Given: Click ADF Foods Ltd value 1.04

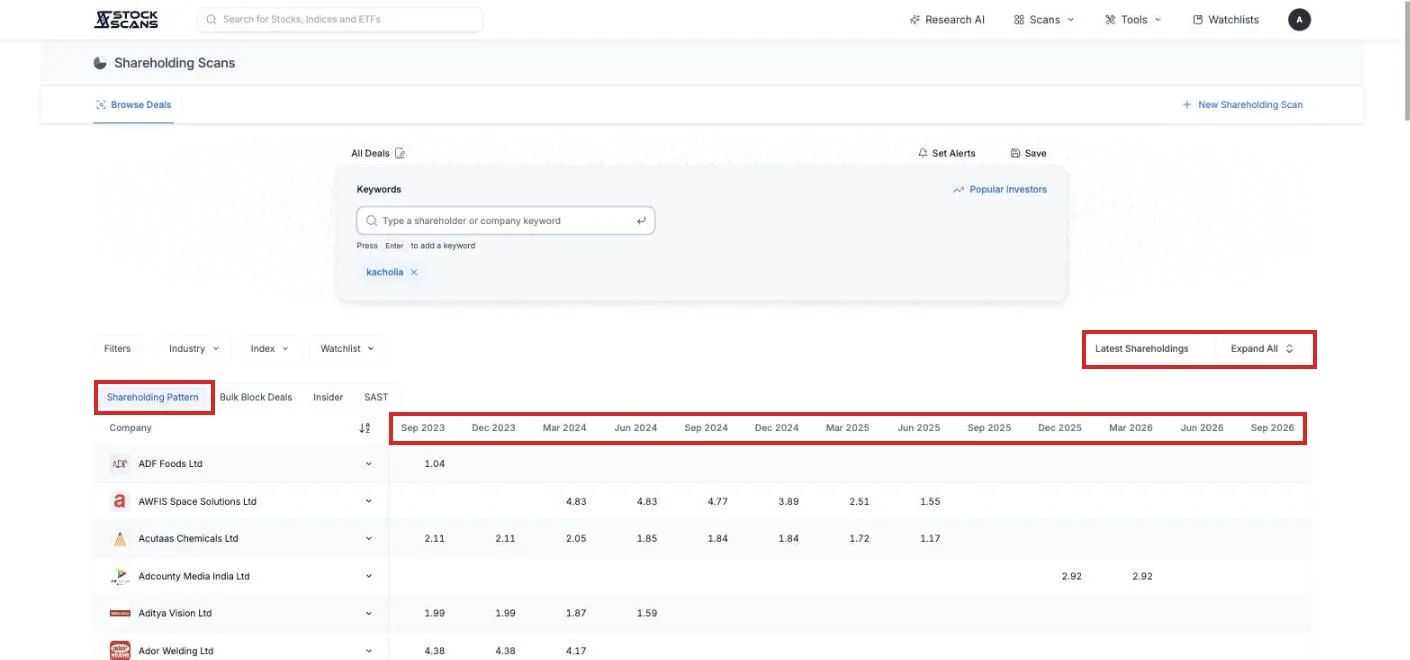Looking at the screenshot, I should tap(434, 464).
